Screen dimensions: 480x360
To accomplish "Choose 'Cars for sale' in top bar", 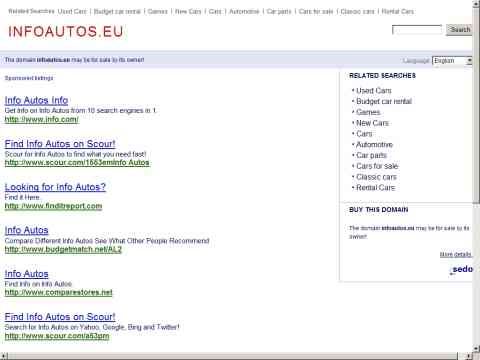I will tap(316, 11).
